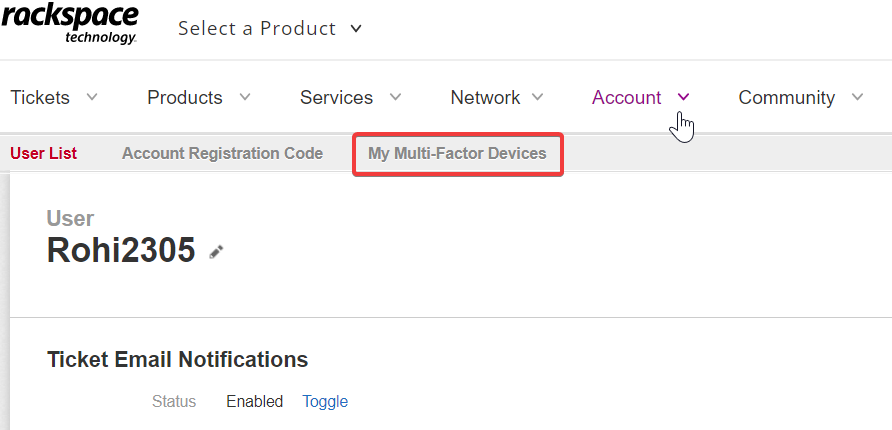Viewport: 892px width, 430px height.
Task: Expand the chevron arrow beside Network
Action: tap(537, 97)
